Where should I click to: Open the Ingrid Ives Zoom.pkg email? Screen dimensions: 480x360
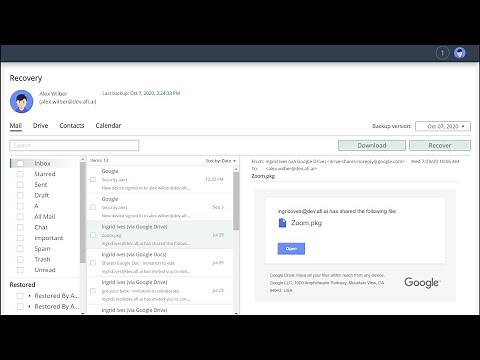tap(160, 235)
